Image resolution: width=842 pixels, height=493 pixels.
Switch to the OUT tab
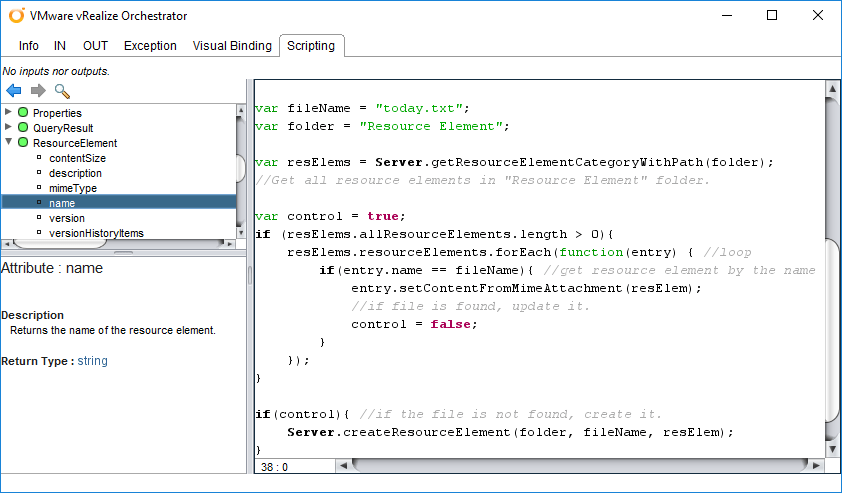96,46
